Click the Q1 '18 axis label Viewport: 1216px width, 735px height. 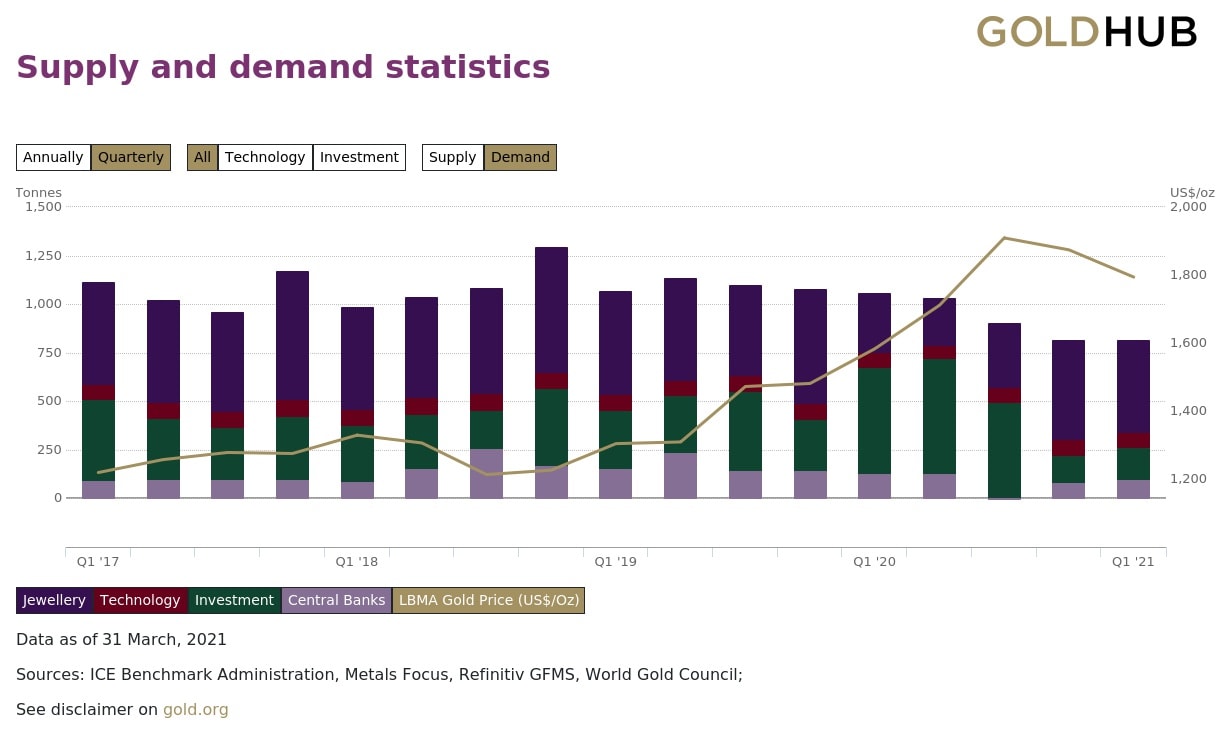357,562
